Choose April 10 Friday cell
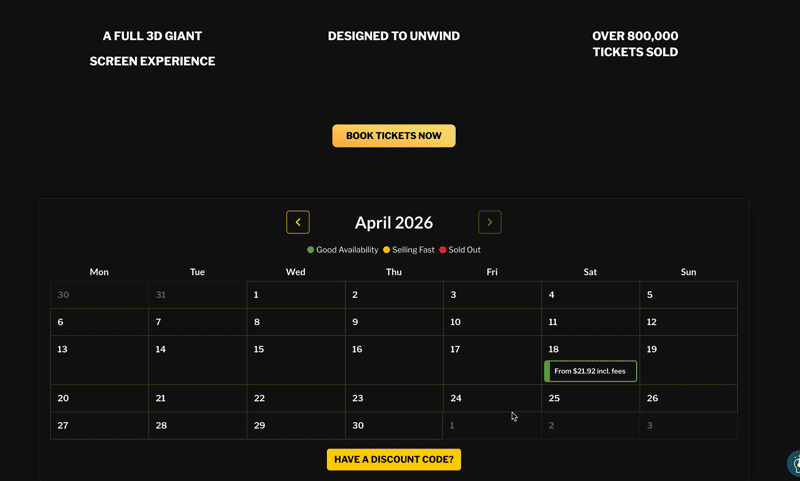The width and height of the screenshot is (800, 481). tap(492, 322)
